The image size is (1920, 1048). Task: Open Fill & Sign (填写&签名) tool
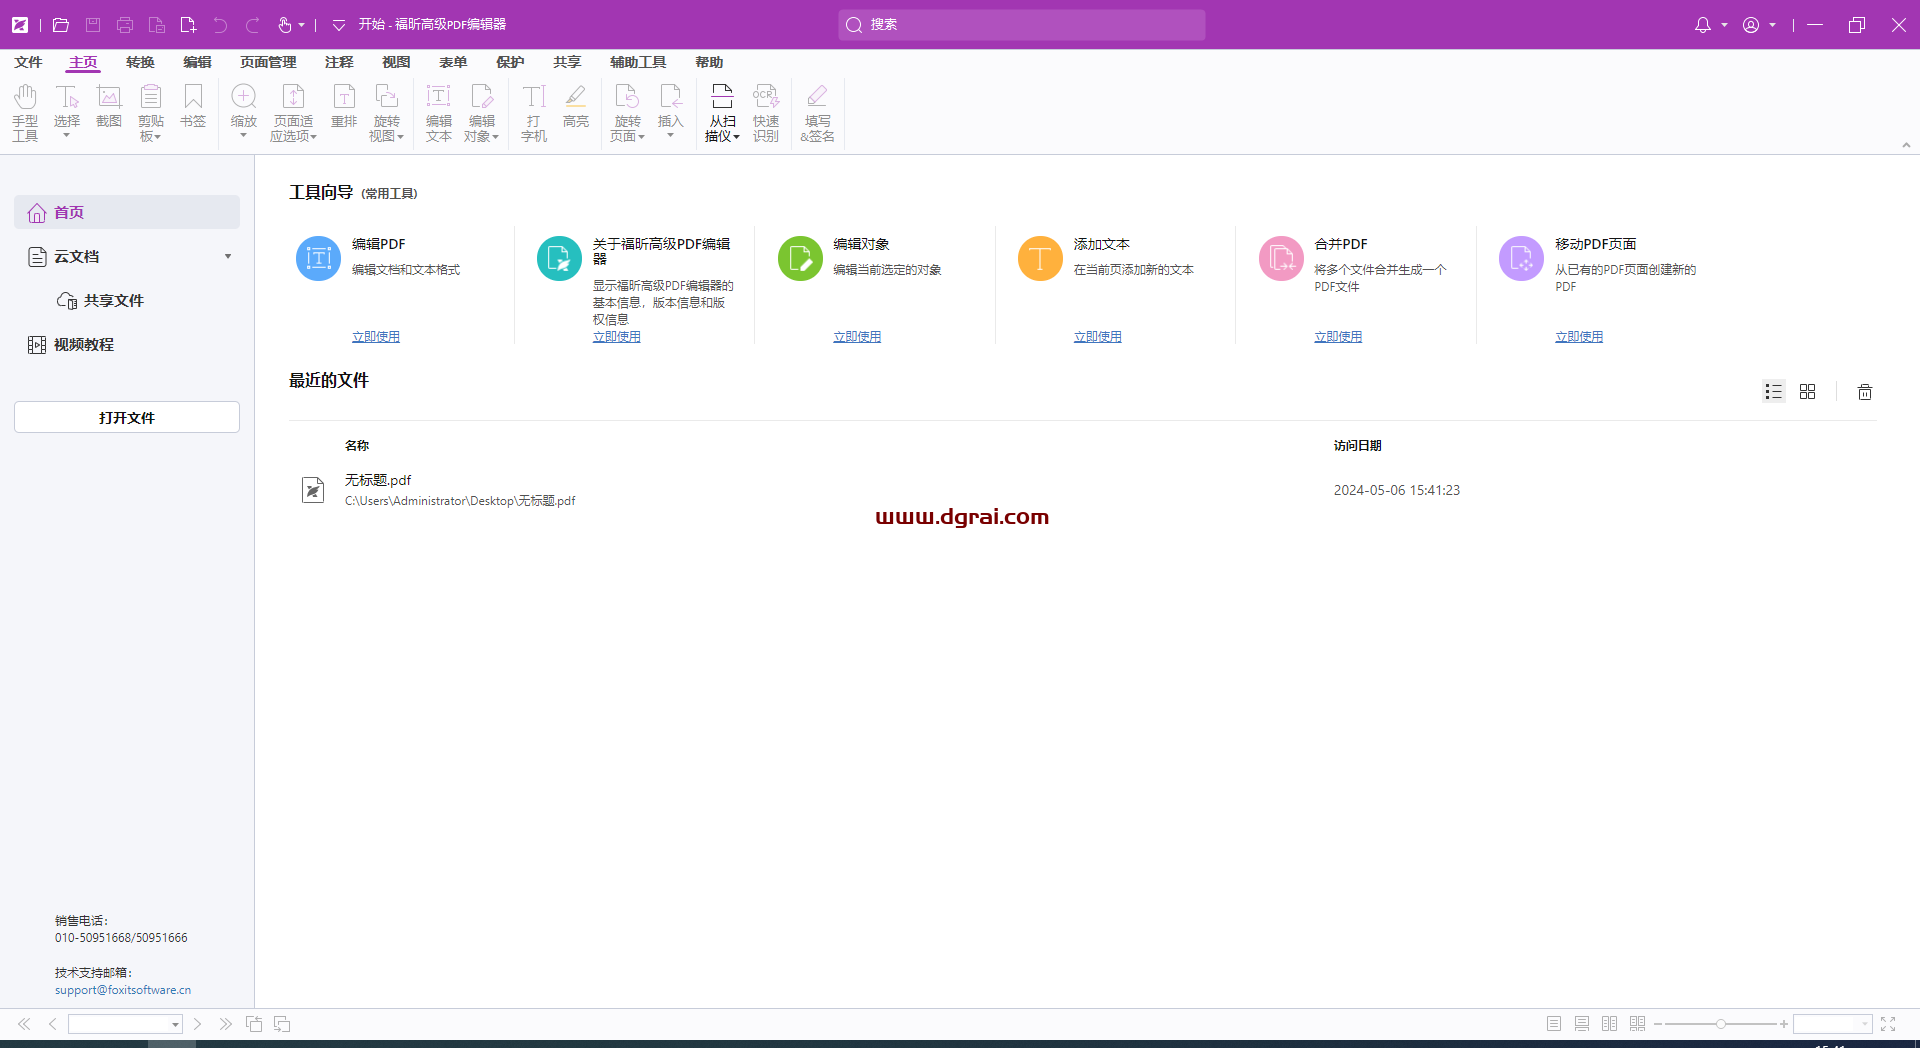817,112
